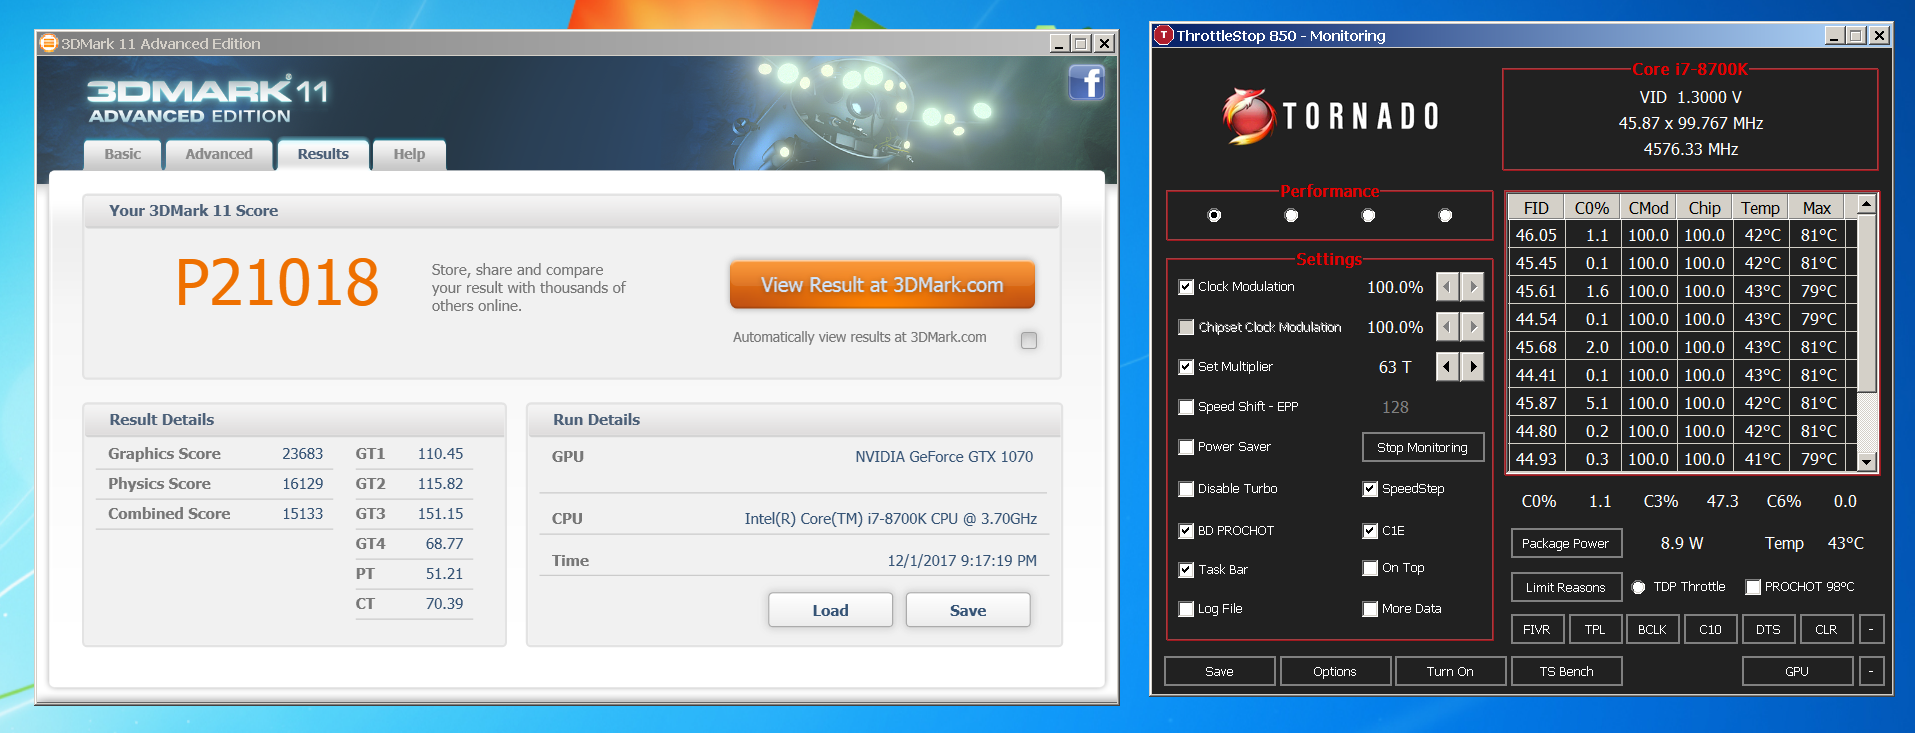This screenshot has height=733, width=1915.
Task: Toggle Clock Modulation checkbox
Action: [1186, 287]
